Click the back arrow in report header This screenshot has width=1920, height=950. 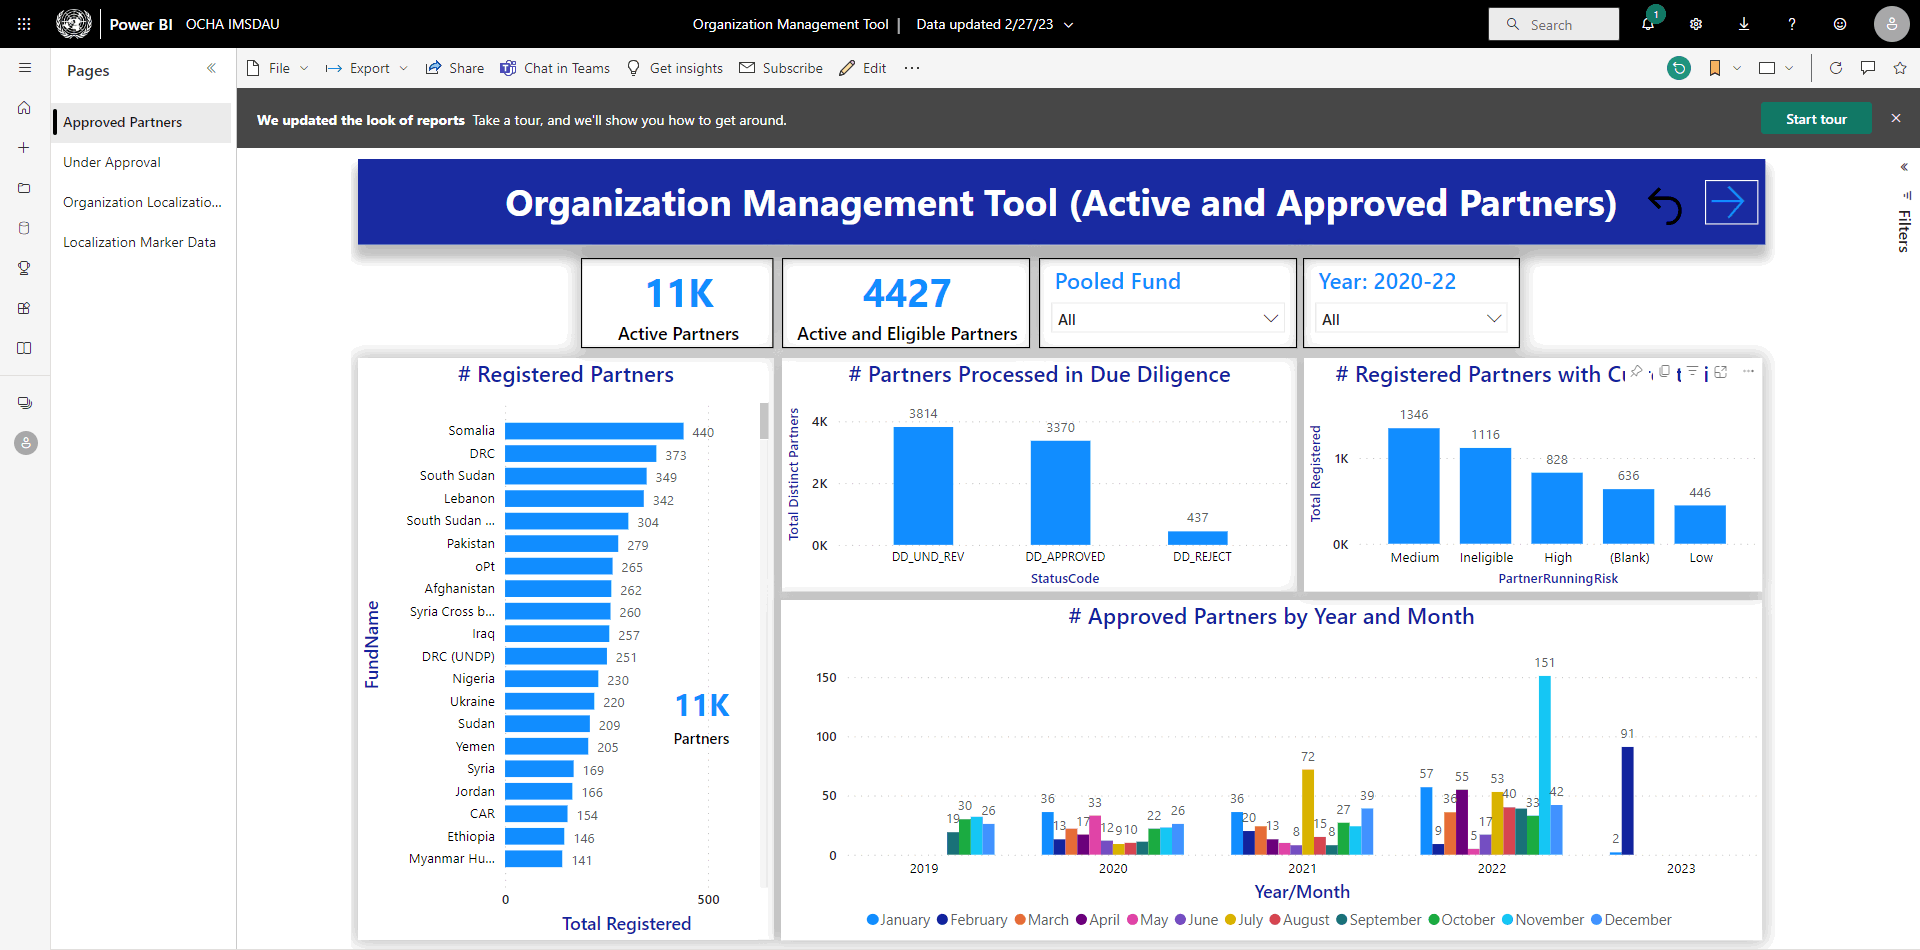coord(1666,205)
